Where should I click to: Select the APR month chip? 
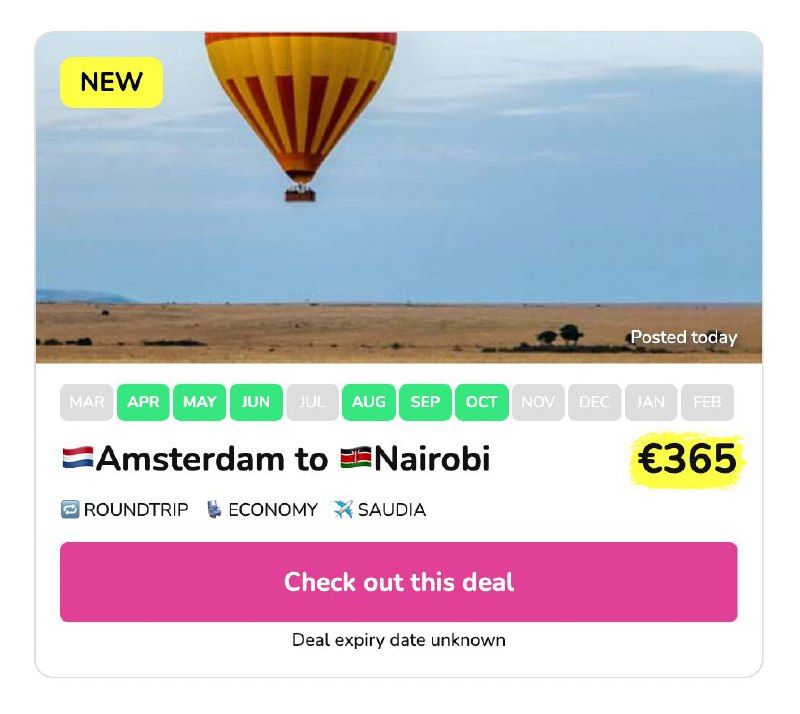[143, 402]
